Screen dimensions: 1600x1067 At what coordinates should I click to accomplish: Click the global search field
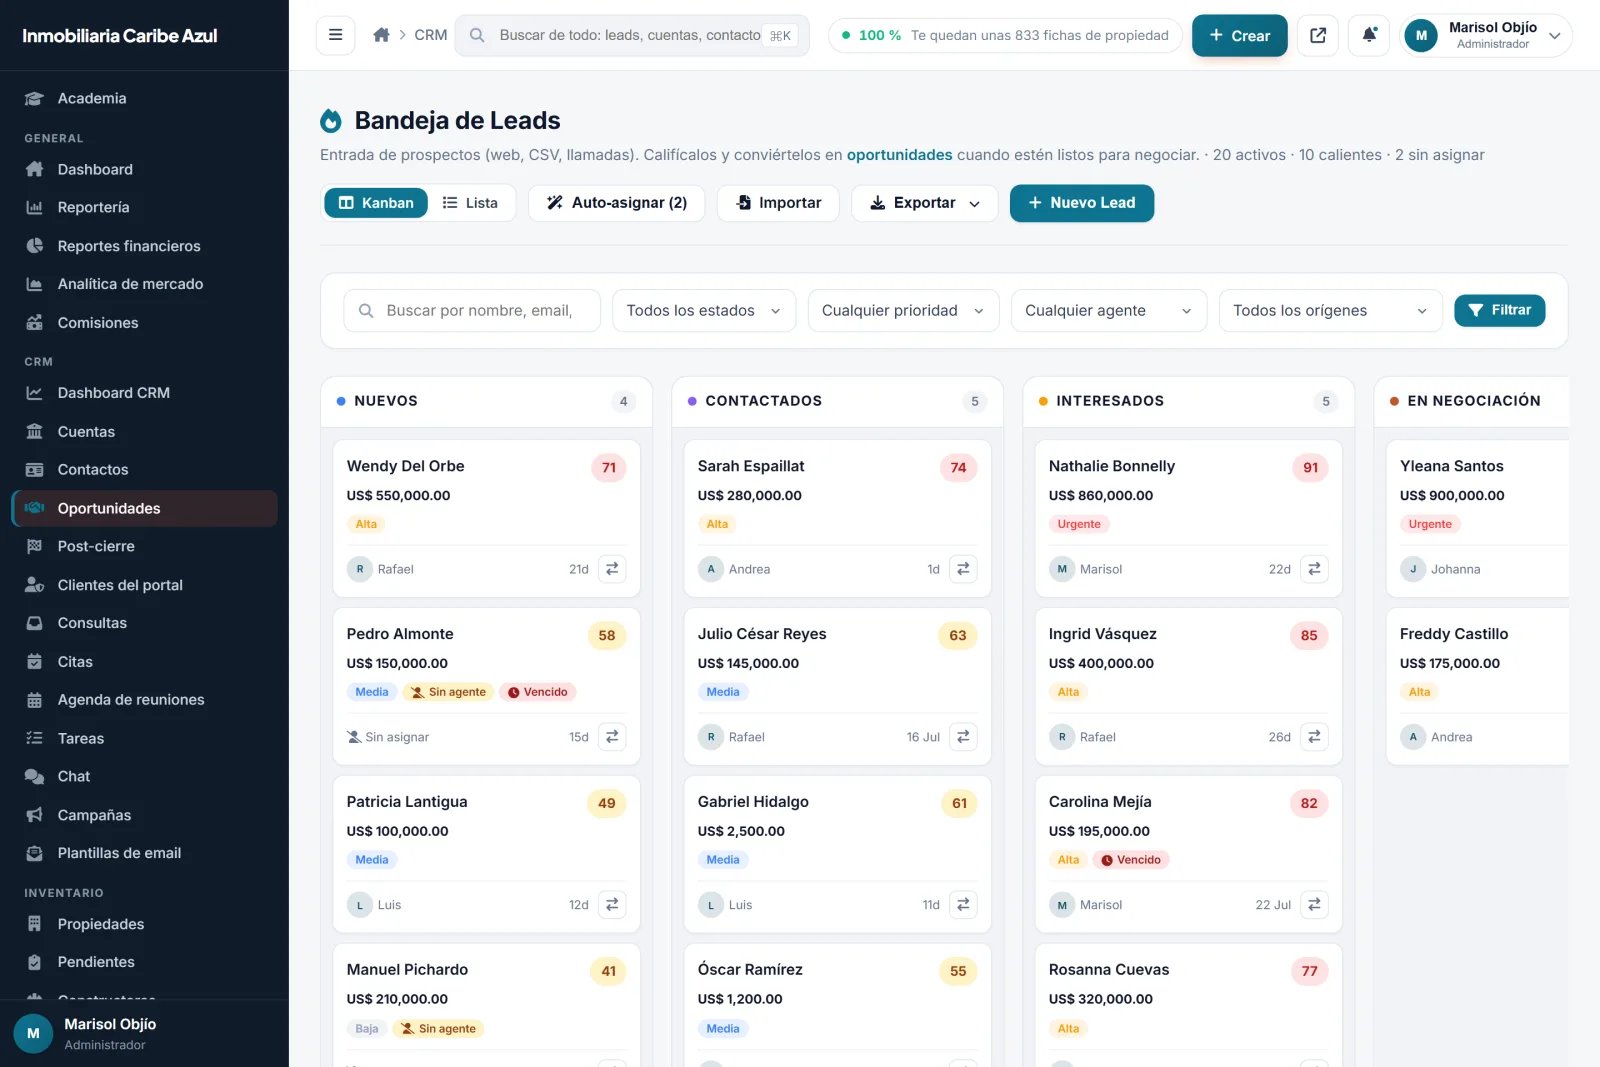tap(632, 35)
